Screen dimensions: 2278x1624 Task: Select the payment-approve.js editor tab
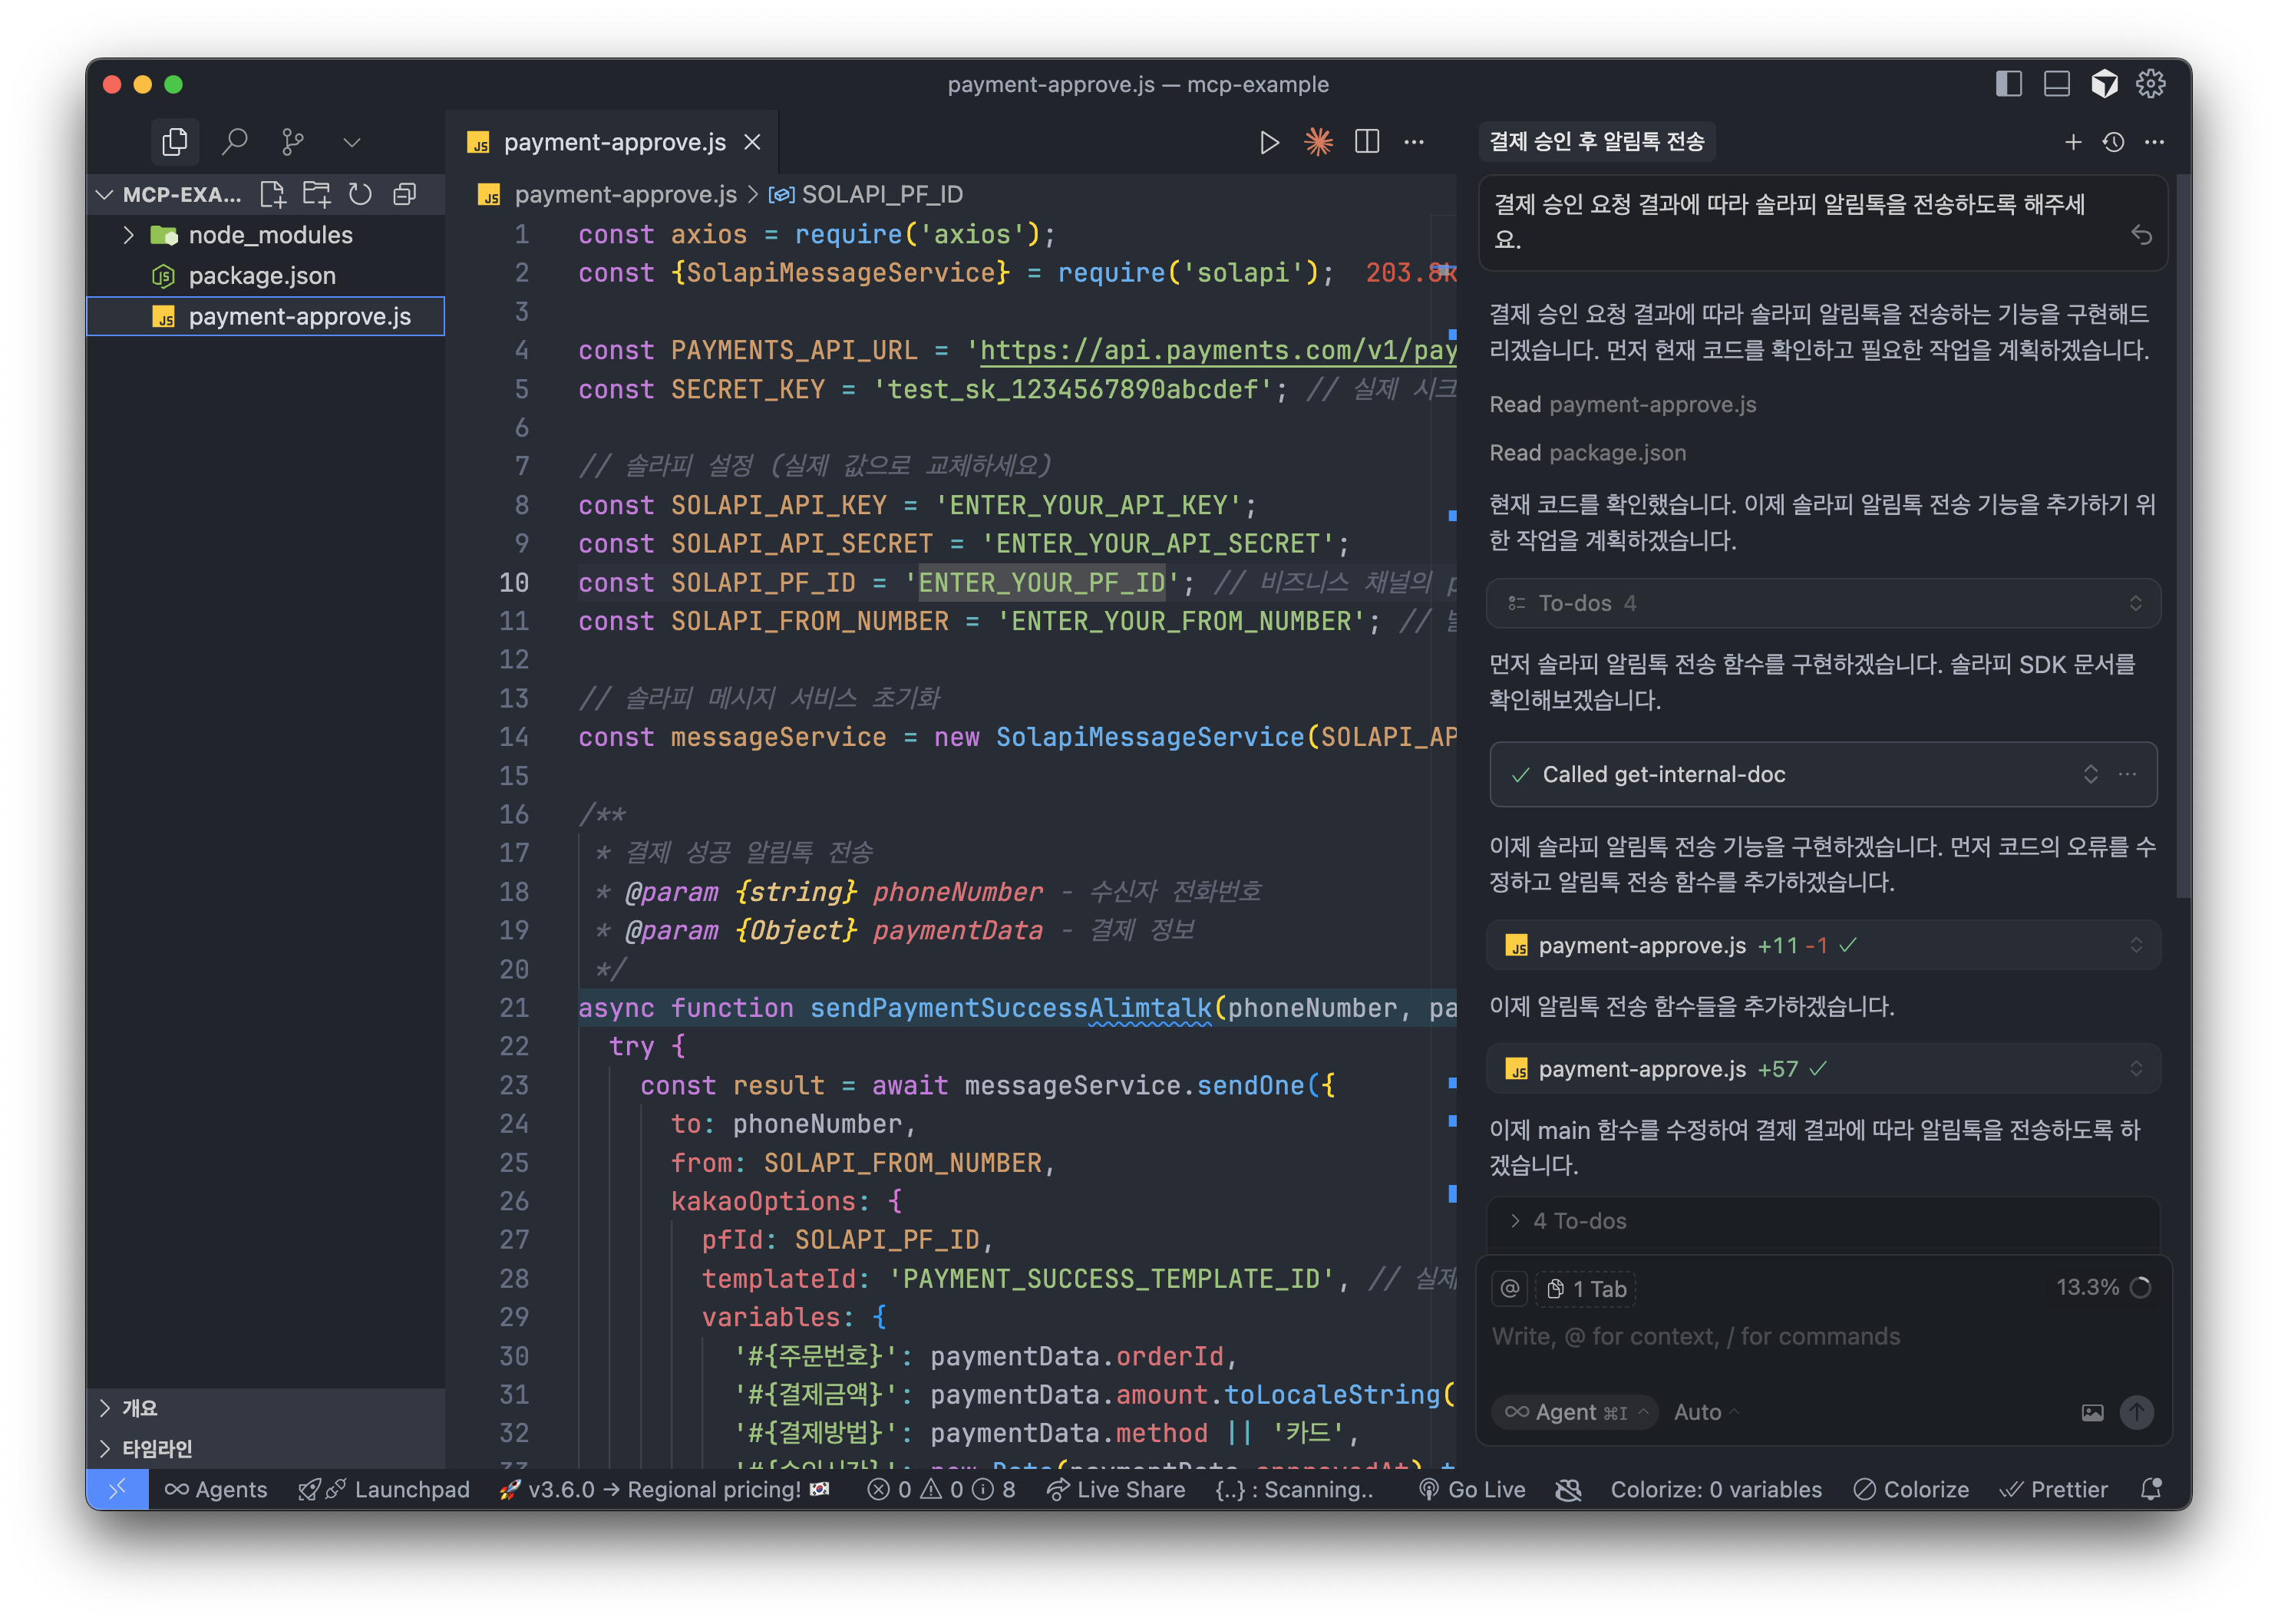pyautogui.click(x=613, y=142)
